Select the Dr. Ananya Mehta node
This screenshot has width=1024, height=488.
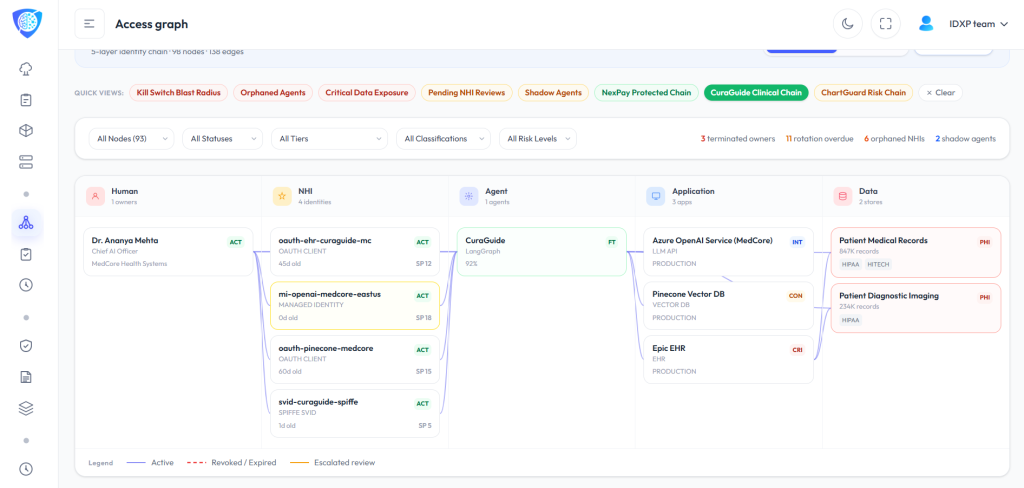tap(168, 252)
